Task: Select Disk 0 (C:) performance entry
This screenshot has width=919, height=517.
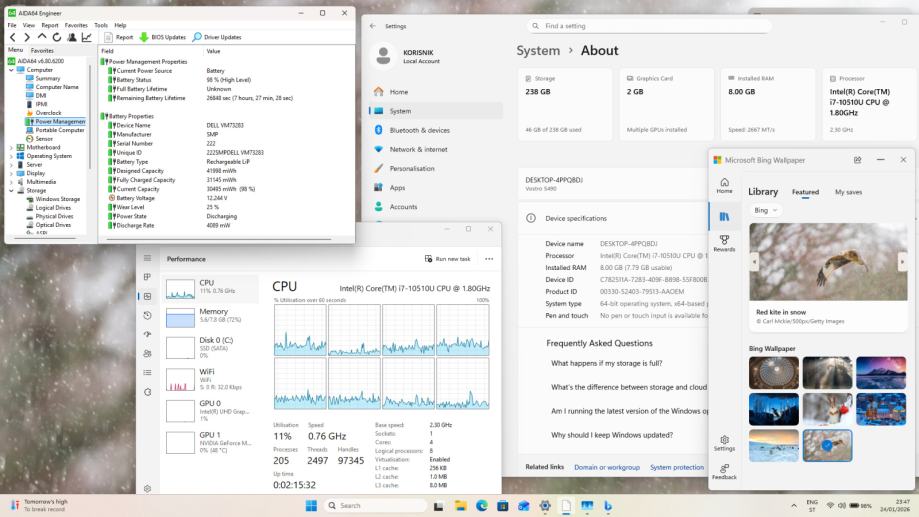Action: (x=210, y=347)
